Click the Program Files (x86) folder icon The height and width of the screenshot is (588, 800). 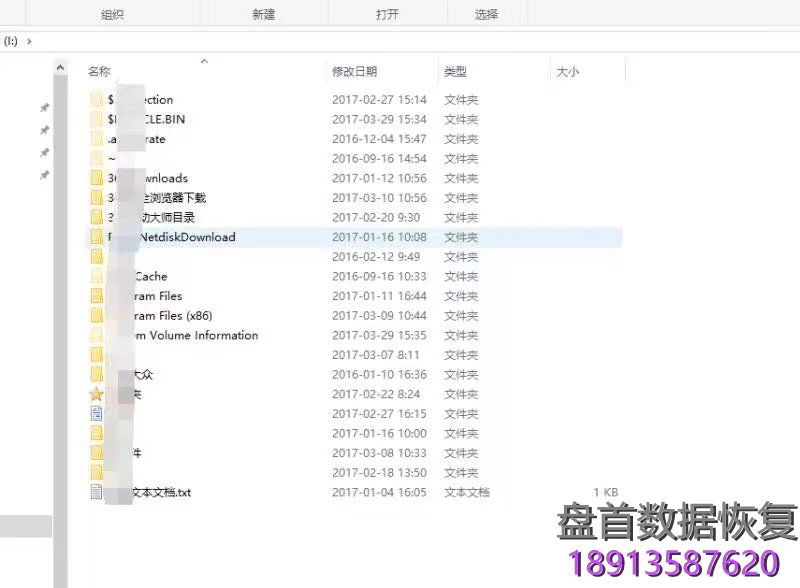[x=96, y=316]
